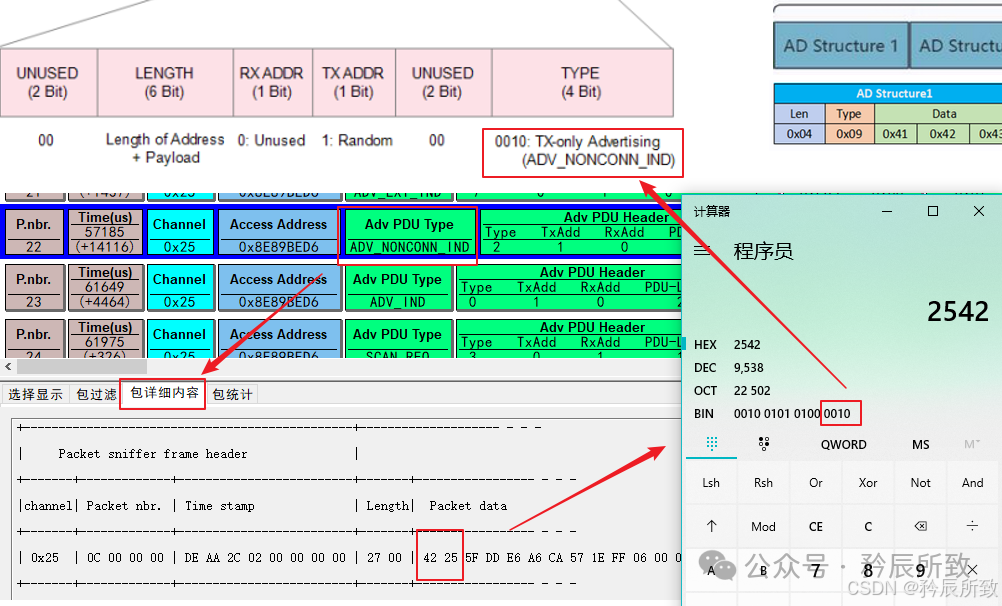Click the Len header cell in AD Structure1
The width and height of the screenshot is (1002, 606).
point(799,114)
